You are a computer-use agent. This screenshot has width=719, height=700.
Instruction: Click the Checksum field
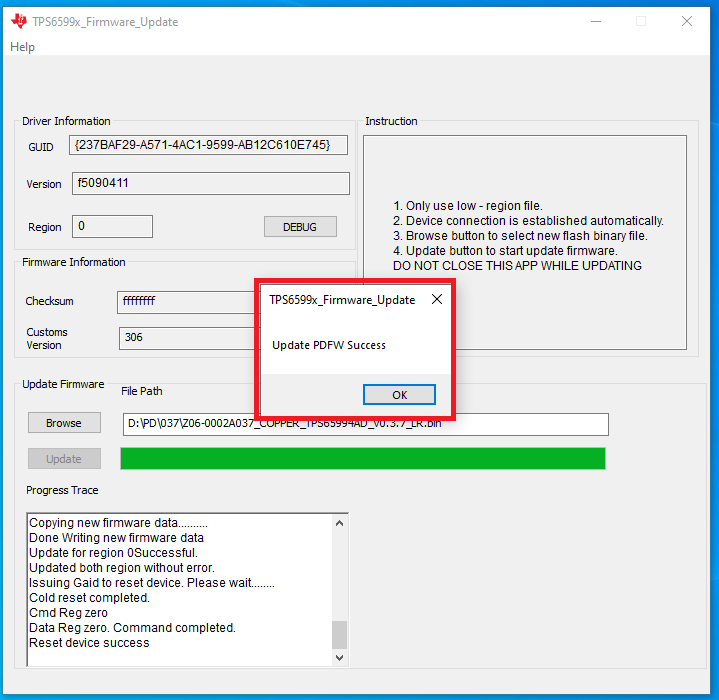pos(185,301)
